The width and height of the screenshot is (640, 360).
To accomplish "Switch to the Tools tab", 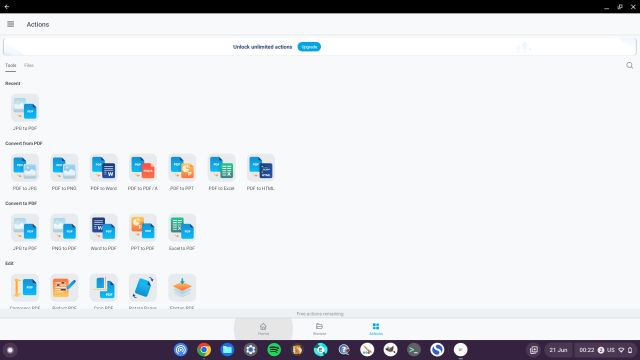I will tap(11, 65).
